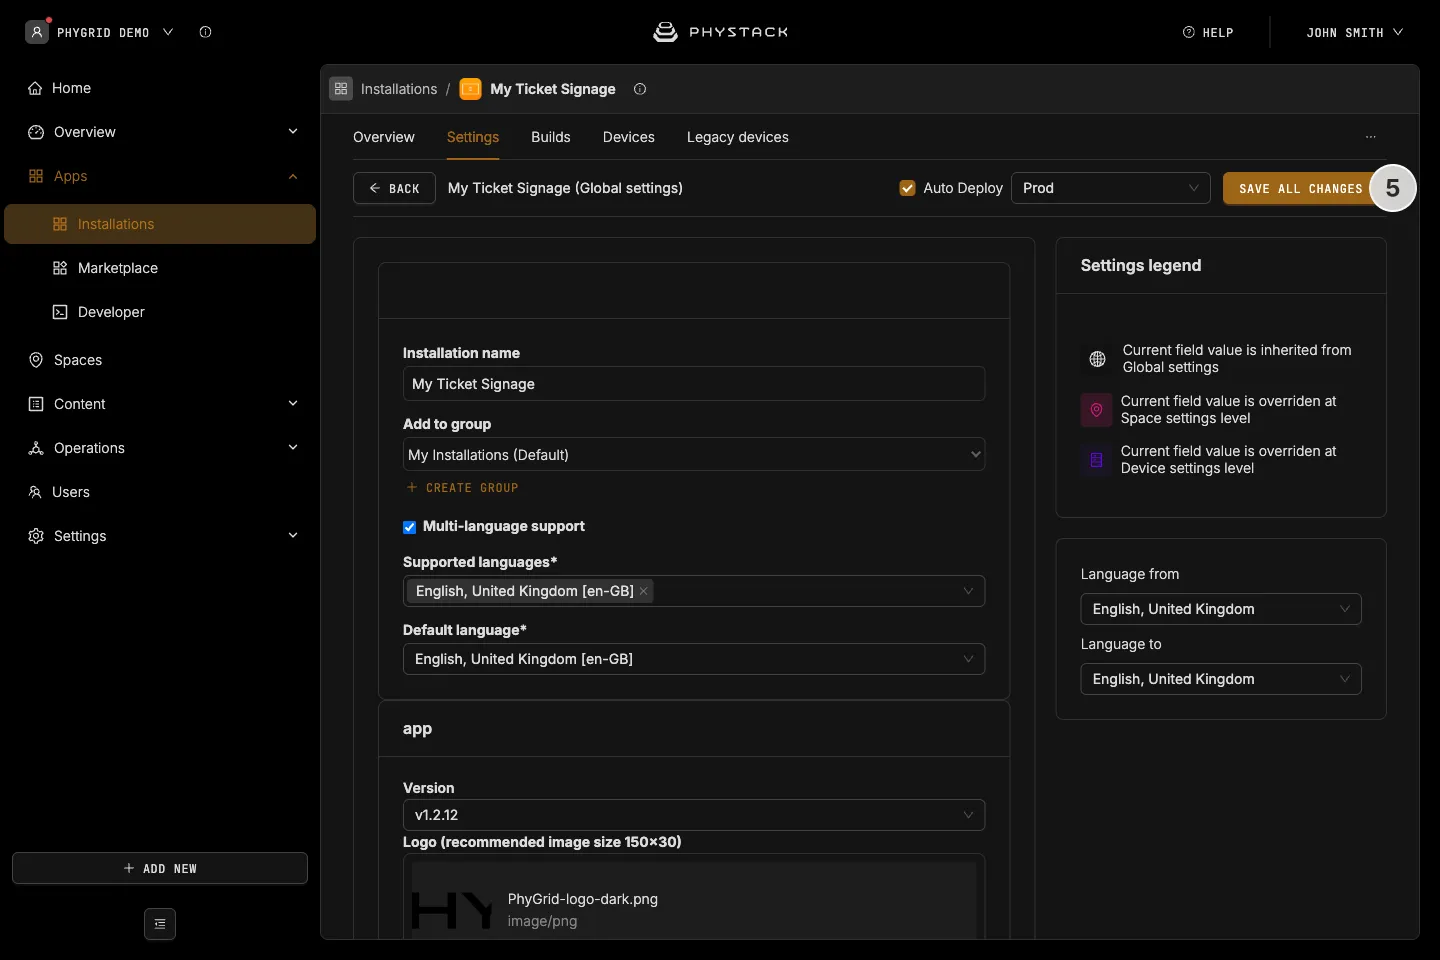
Task: Open the John Smith user menu
Action: pyautogui.click(x=1355, y=32)
